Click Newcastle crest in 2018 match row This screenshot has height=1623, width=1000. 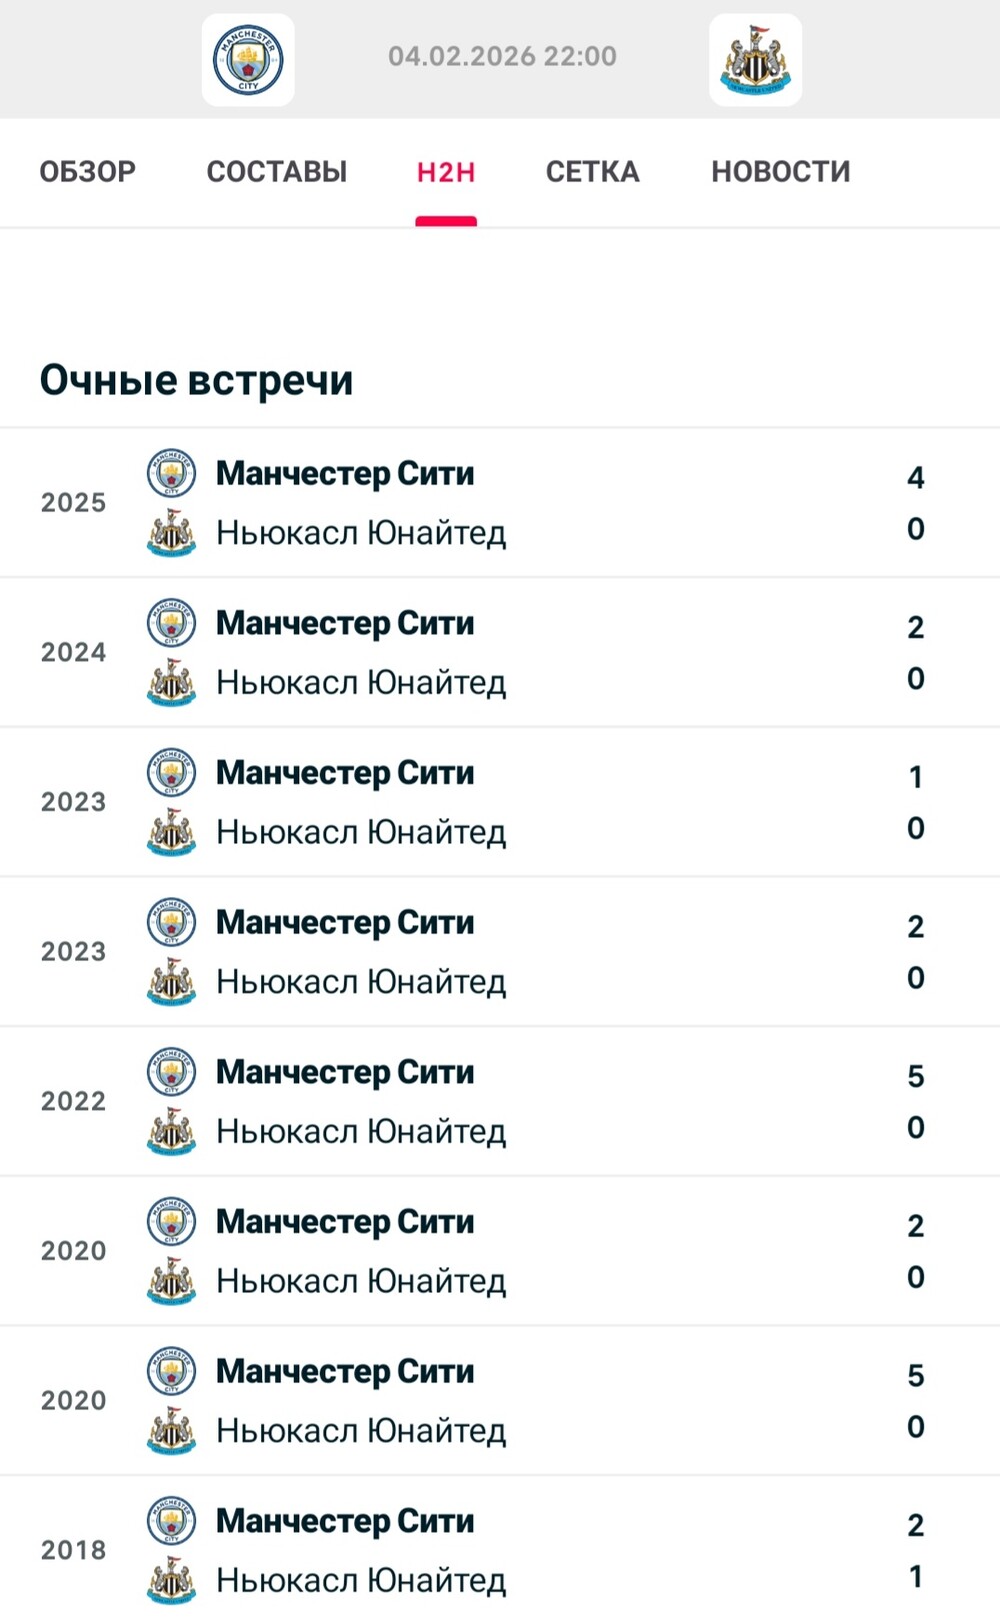(x=171, y=1580)
